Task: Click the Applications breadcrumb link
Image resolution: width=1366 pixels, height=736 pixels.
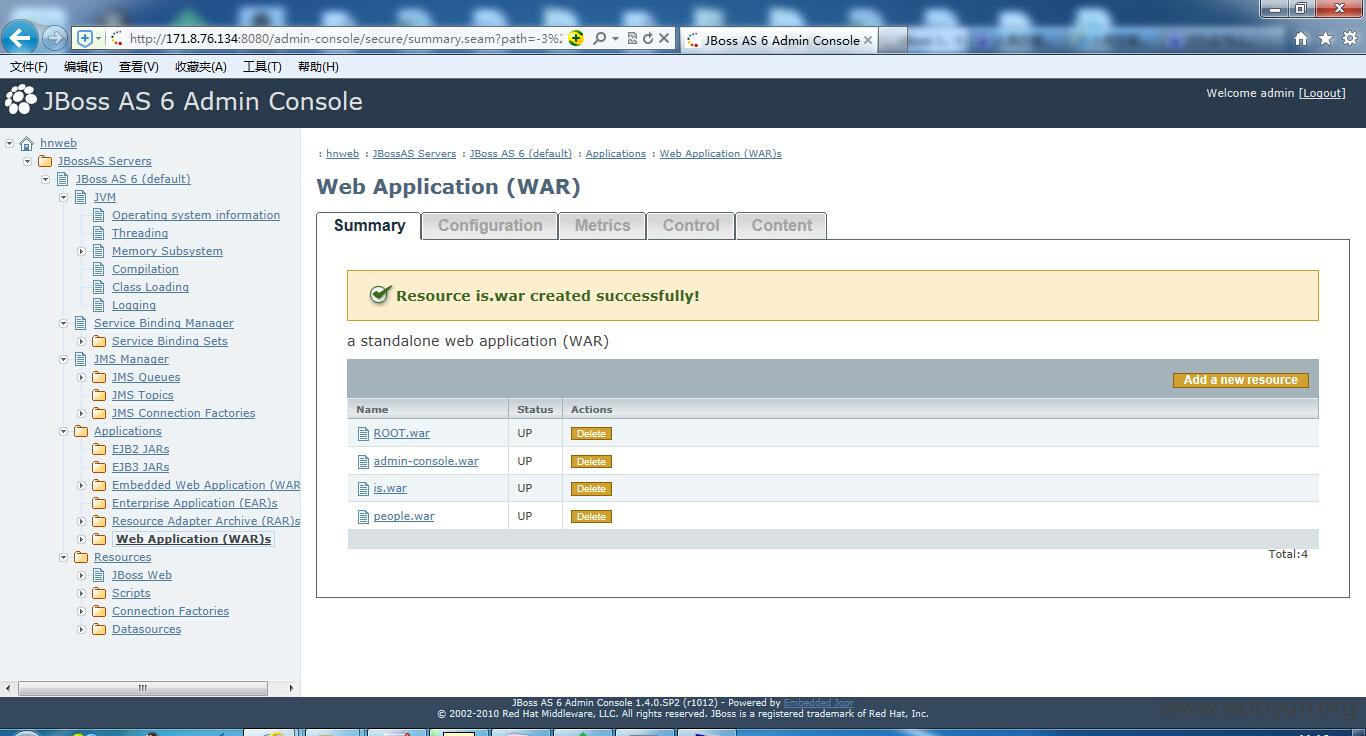Action: [x=616, y=154]
